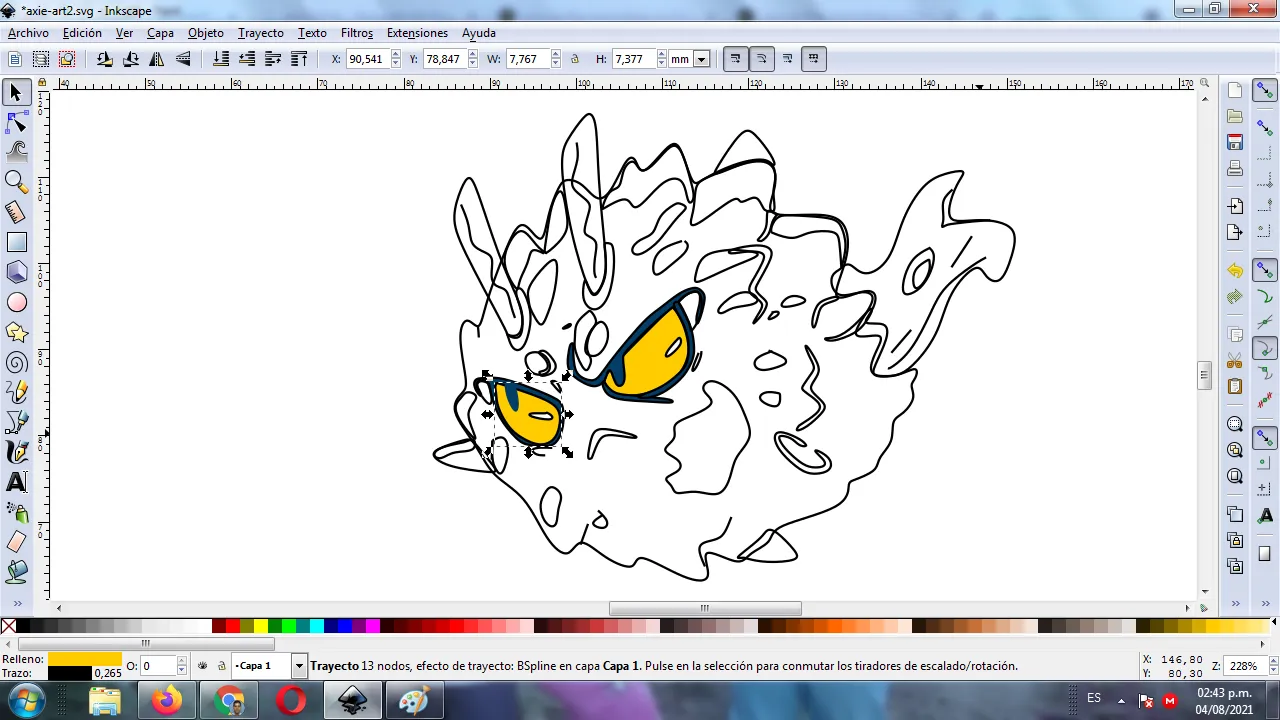Increase Y position spinner

pyautogui.click(x=472, y=55)
